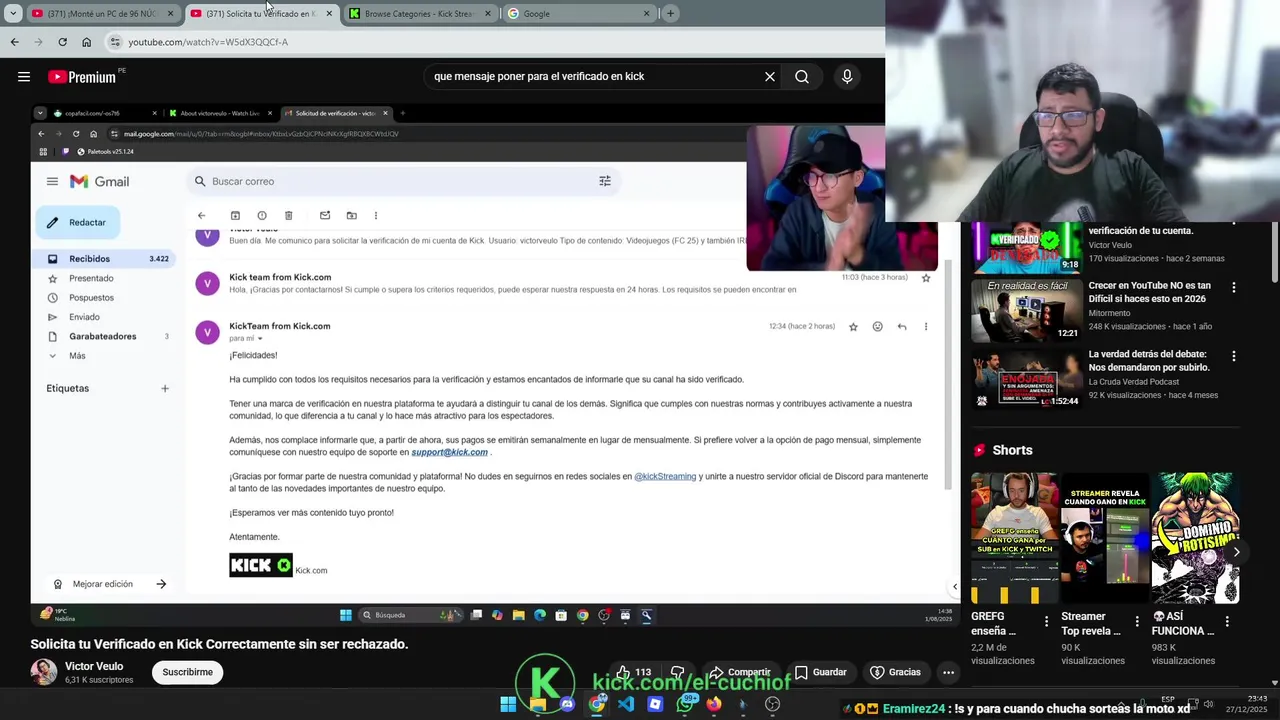Click the Compartir share button

[739, 672]
